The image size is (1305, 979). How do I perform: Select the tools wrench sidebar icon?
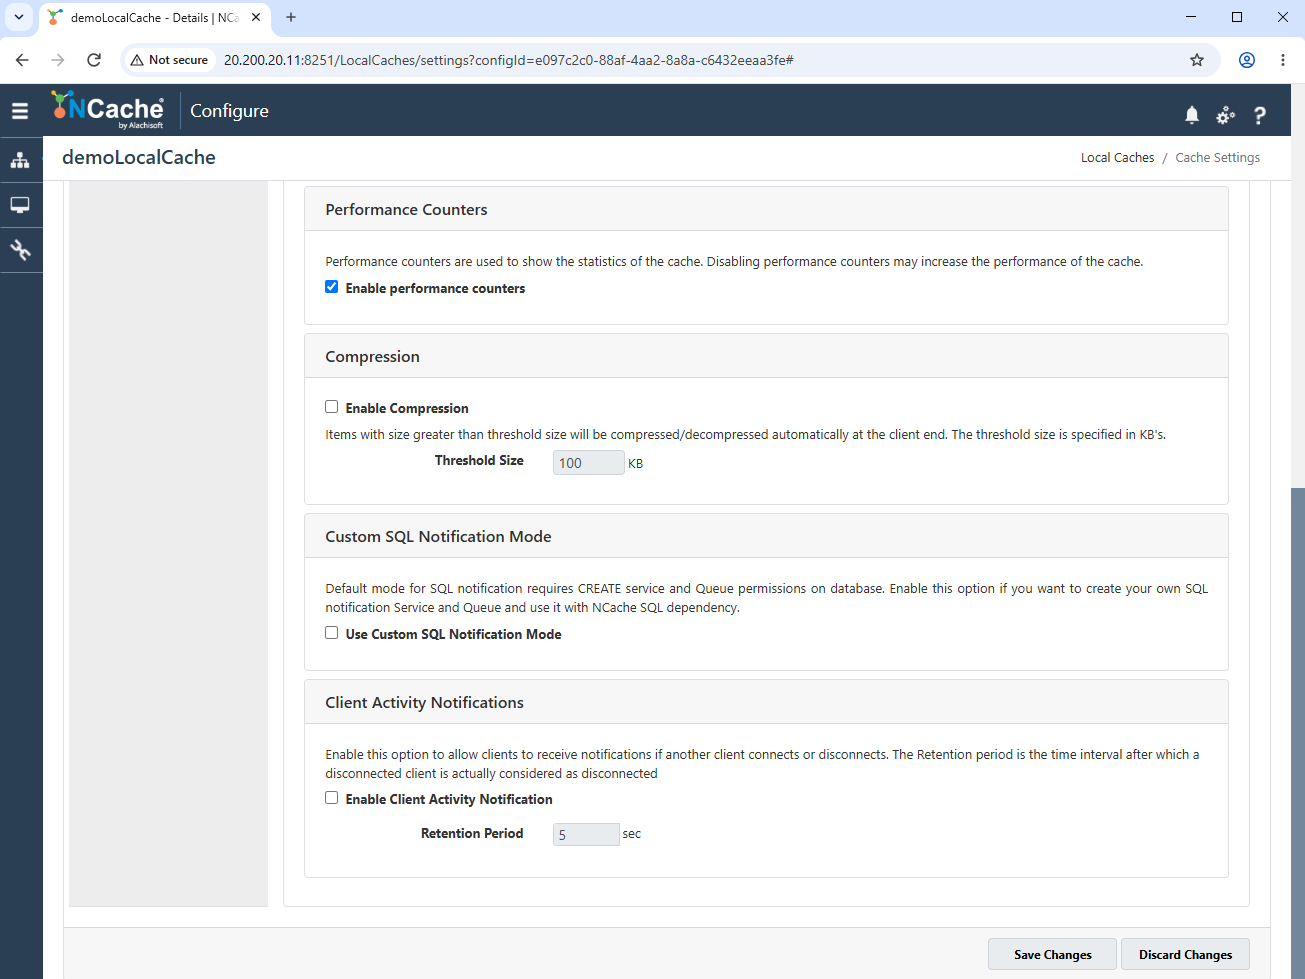coord(20,250)
